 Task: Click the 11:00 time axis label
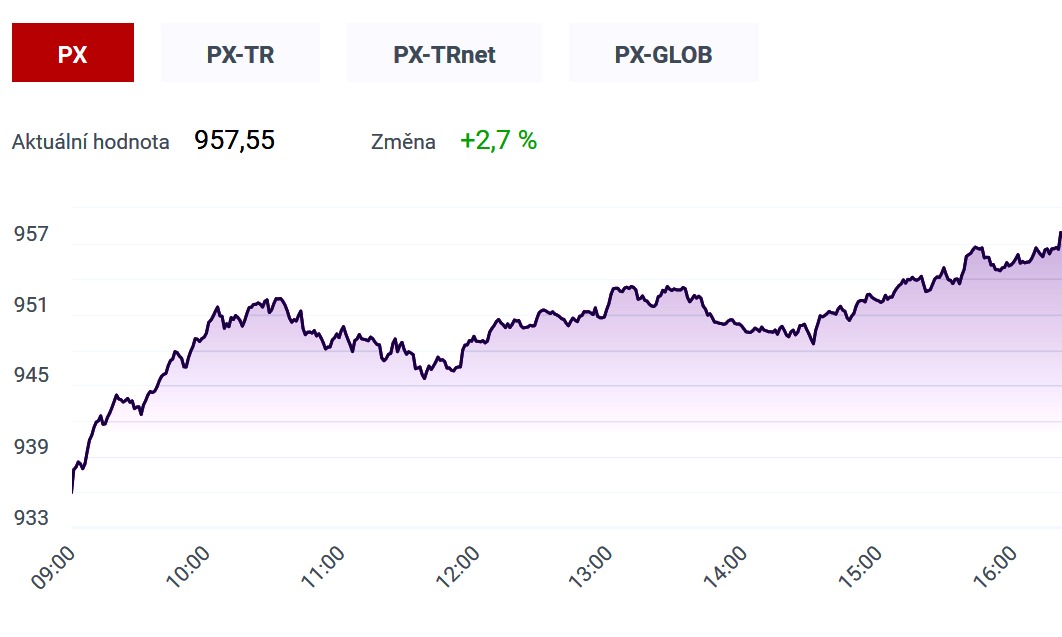tap(322, 567)
